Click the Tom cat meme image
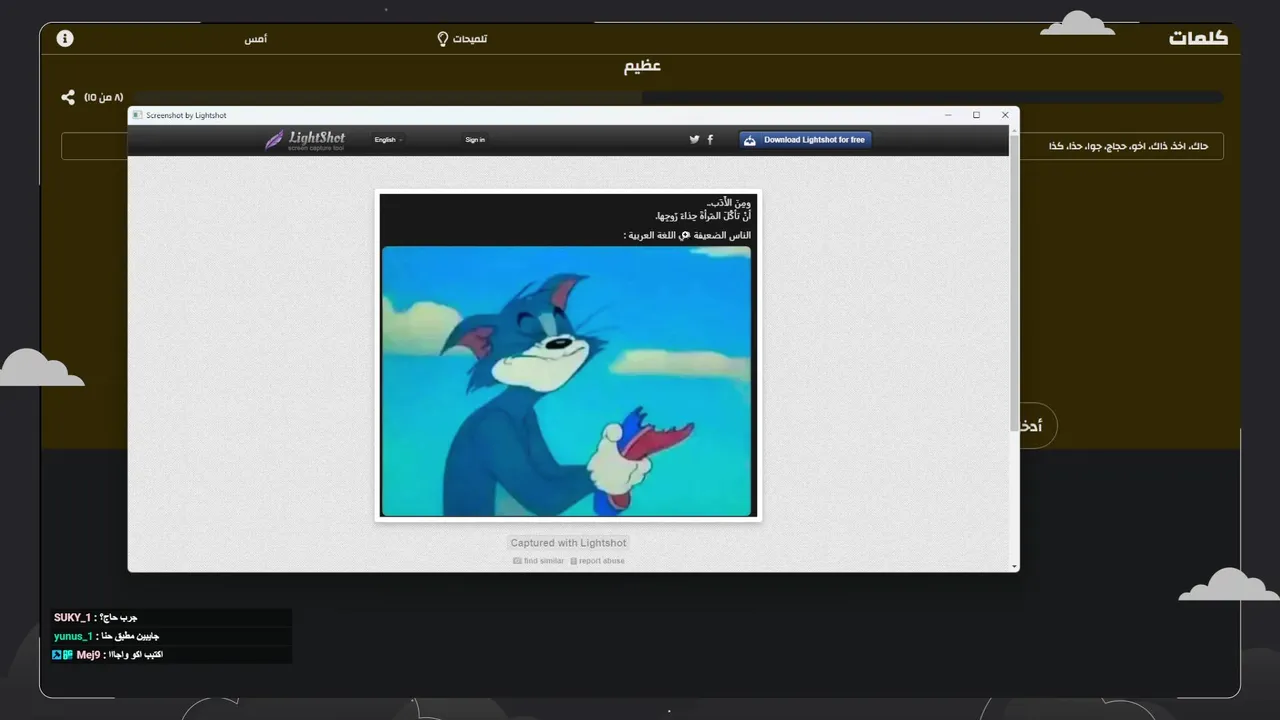The width and height of the screenshot is (1280, 720). click(x=566, y=381)
